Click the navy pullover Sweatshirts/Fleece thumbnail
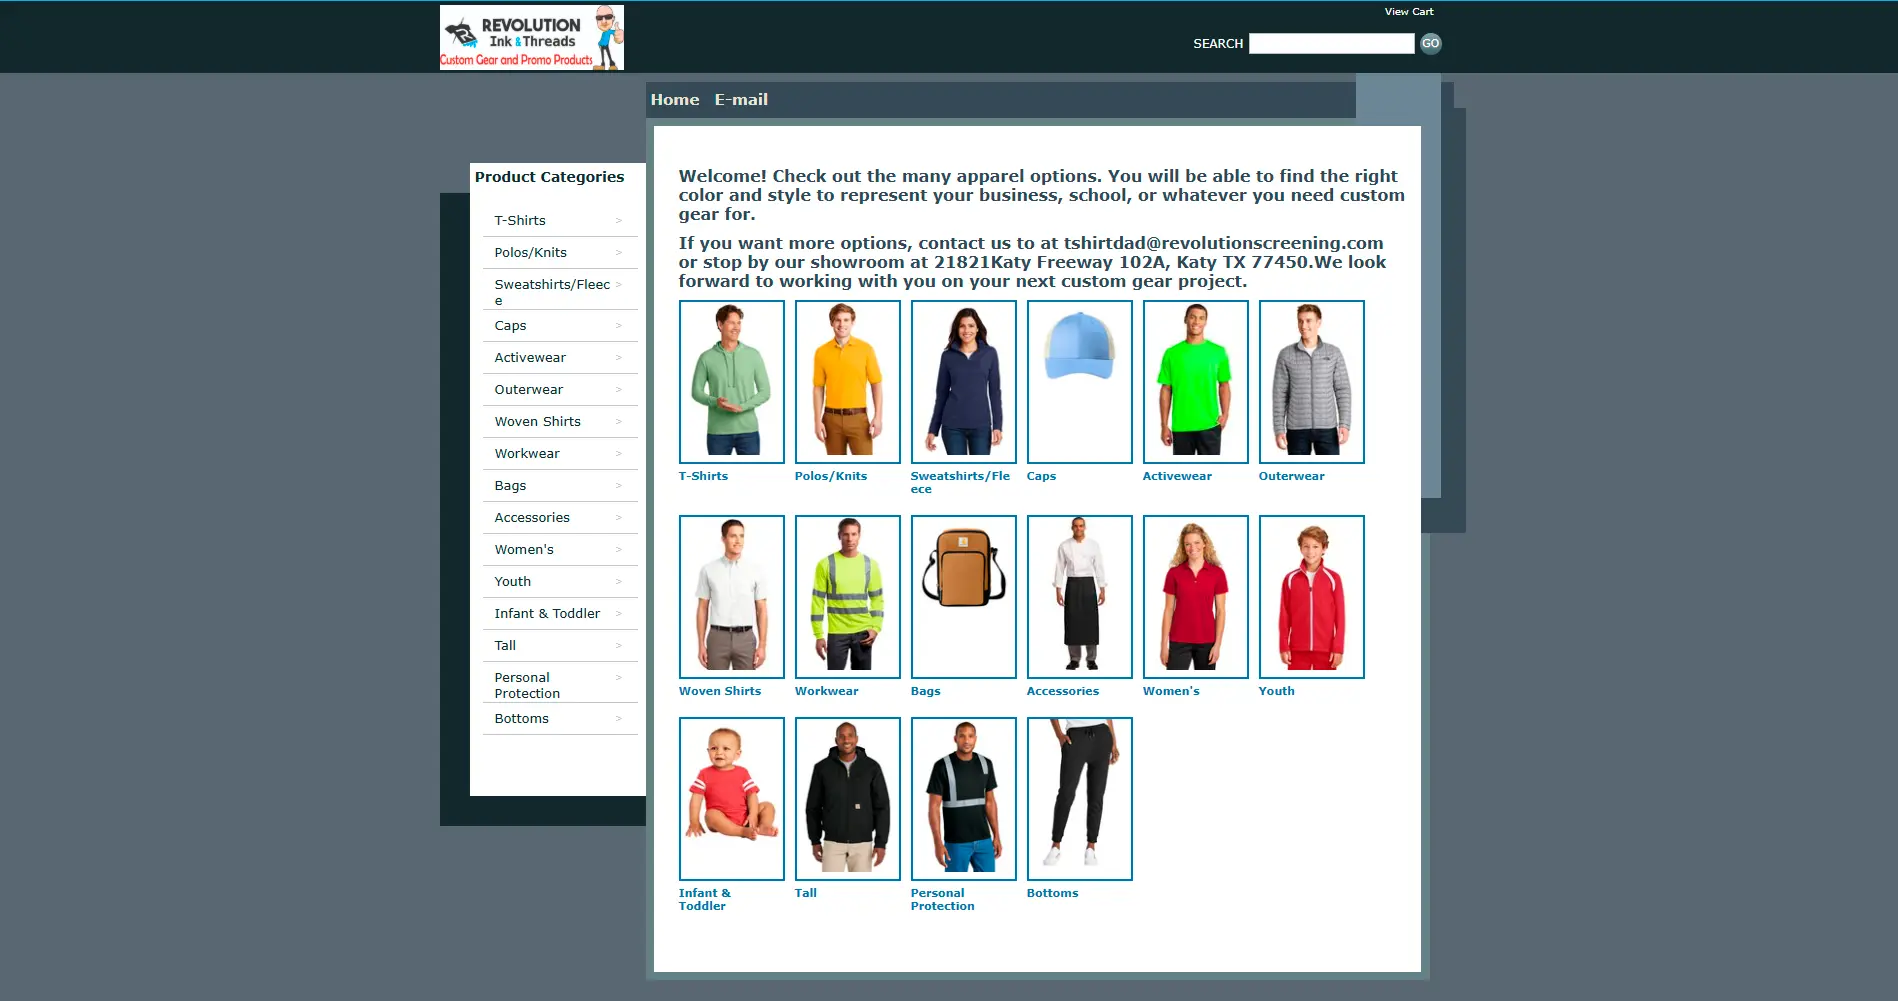 964,382
